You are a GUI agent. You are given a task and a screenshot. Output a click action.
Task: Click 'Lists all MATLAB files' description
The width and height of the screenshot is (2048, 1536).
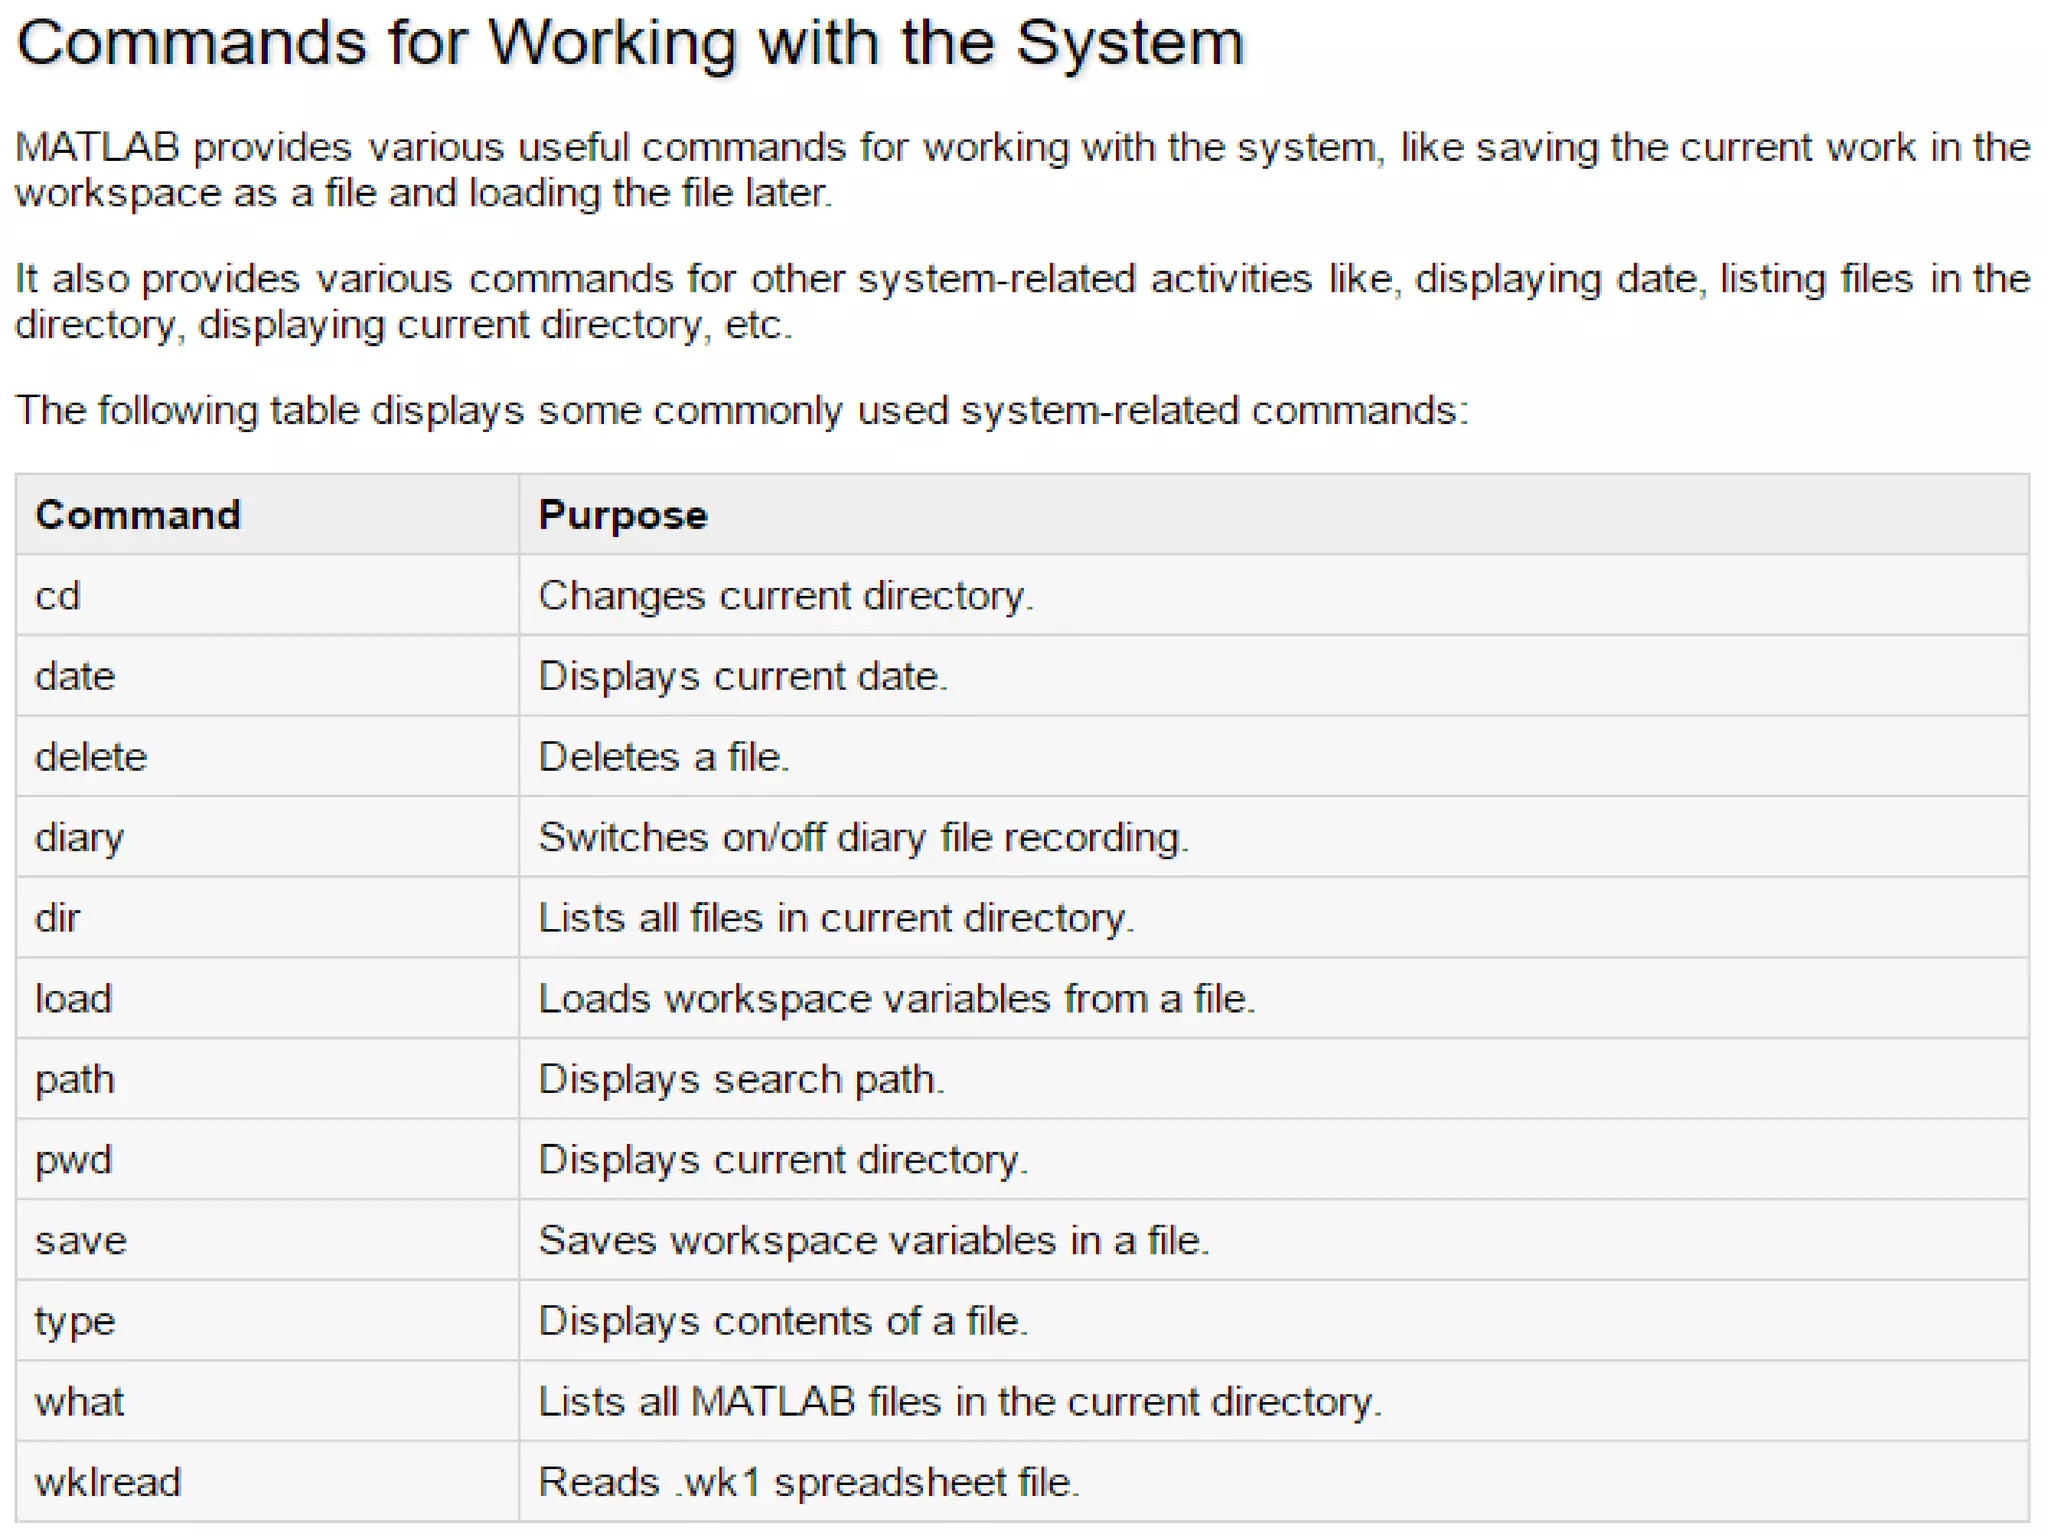[x=959, y=1402]
